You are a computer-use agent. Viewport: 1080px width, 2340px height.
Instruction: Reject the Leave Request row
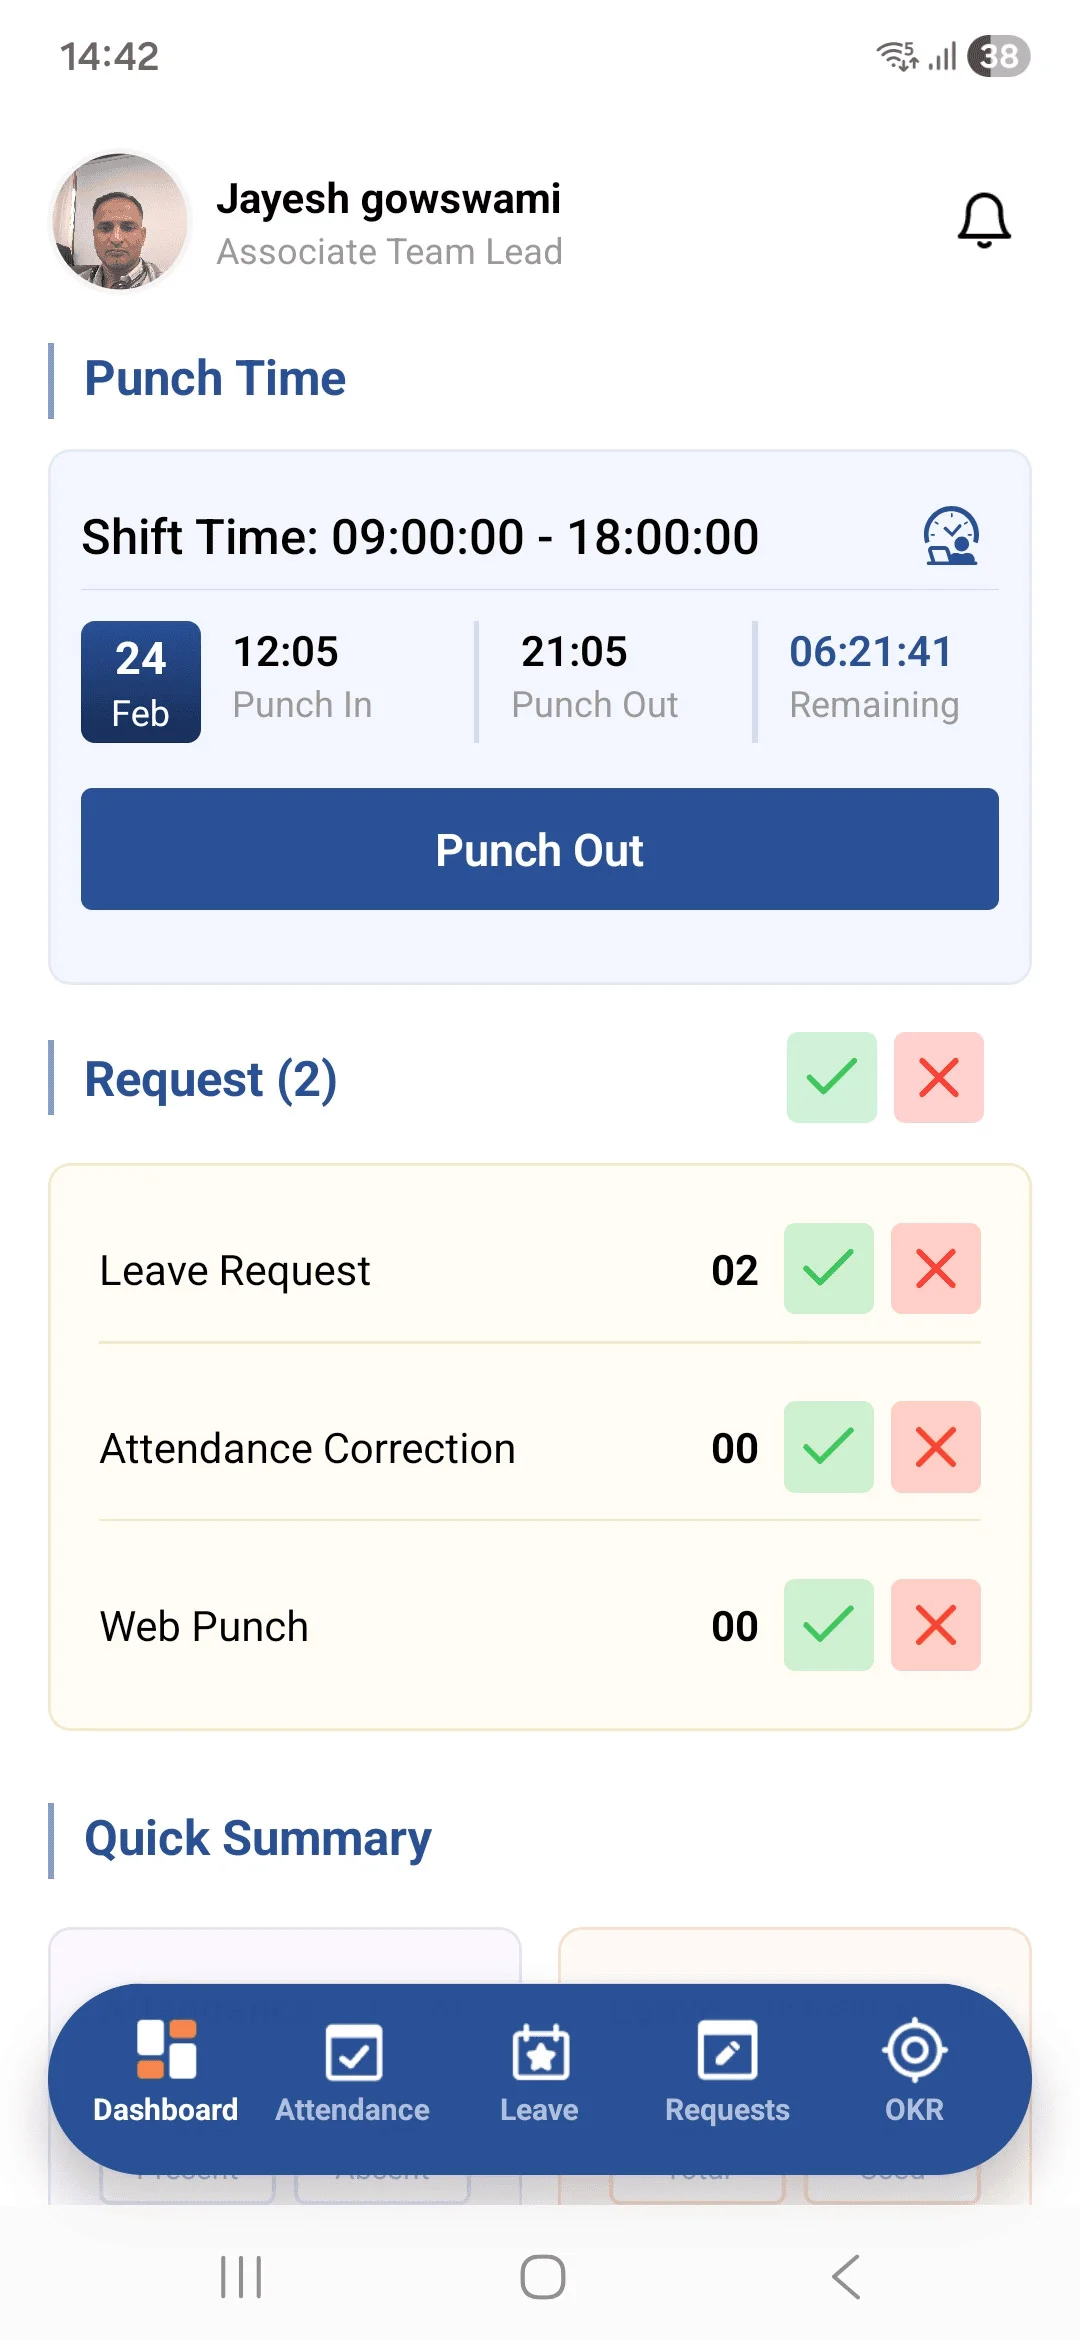tap(935, 1268)
